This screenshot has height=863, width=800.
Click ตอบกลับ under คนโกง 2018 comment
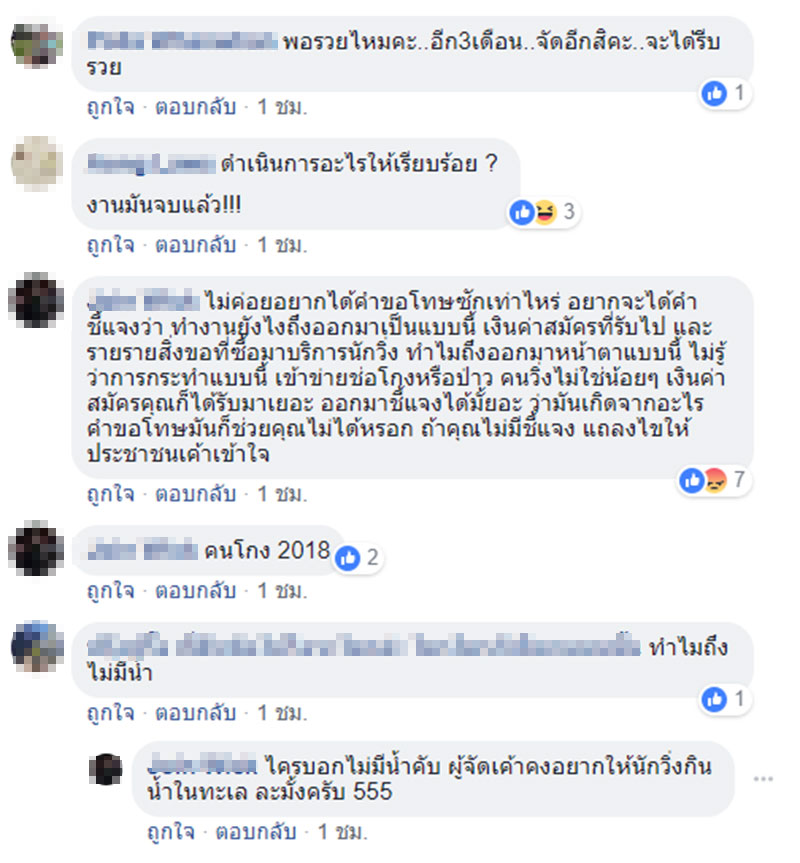(195, 591)
